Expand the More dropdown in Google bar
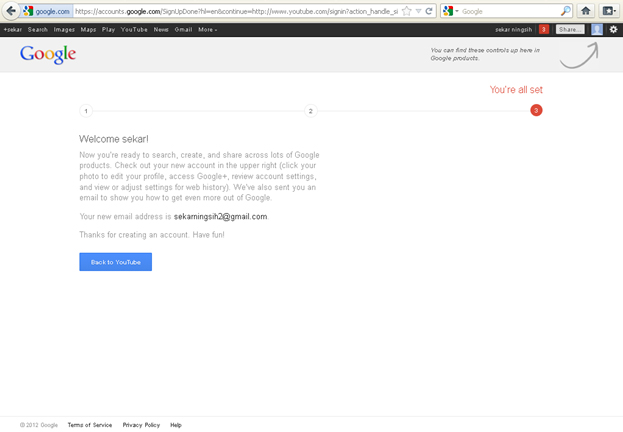Image resolution: width=623 pixels, height=432 pixels. [x=207, y=29]
